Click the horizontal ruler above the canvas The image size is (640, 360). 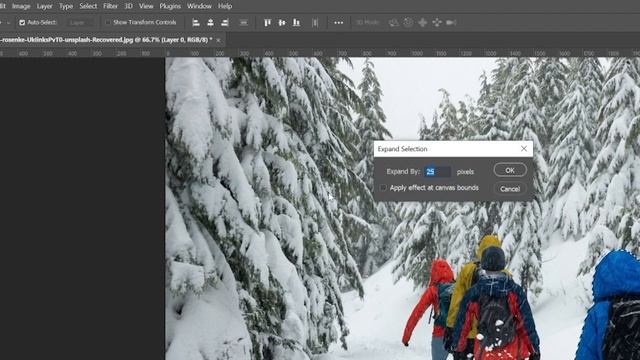click(320, 53)
